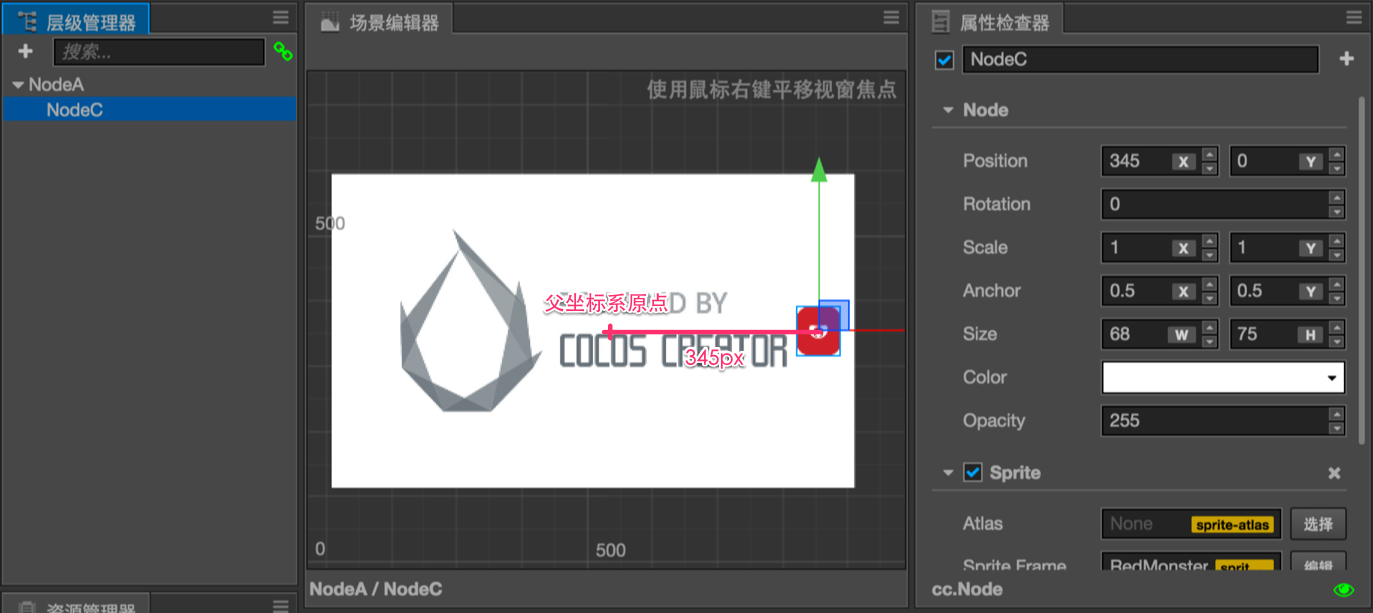1373x613 pixels.
Task: Increase Anchor X with its up arrow
Action: point(1209,284)
